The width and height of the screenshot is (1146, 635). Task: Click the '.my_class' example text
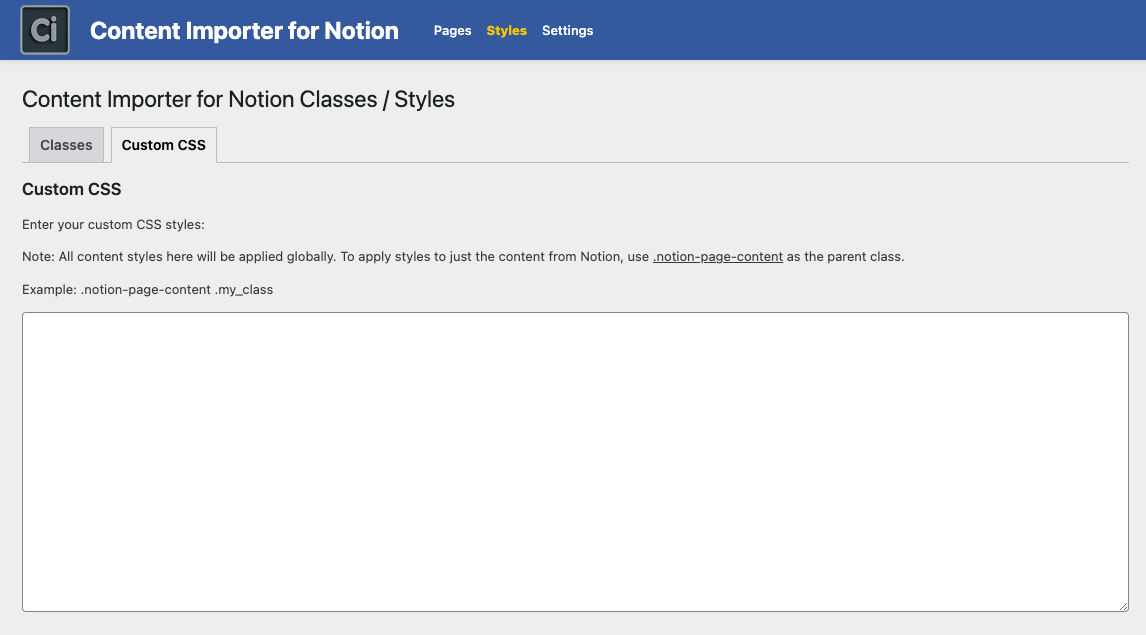(x=244, y=290)
